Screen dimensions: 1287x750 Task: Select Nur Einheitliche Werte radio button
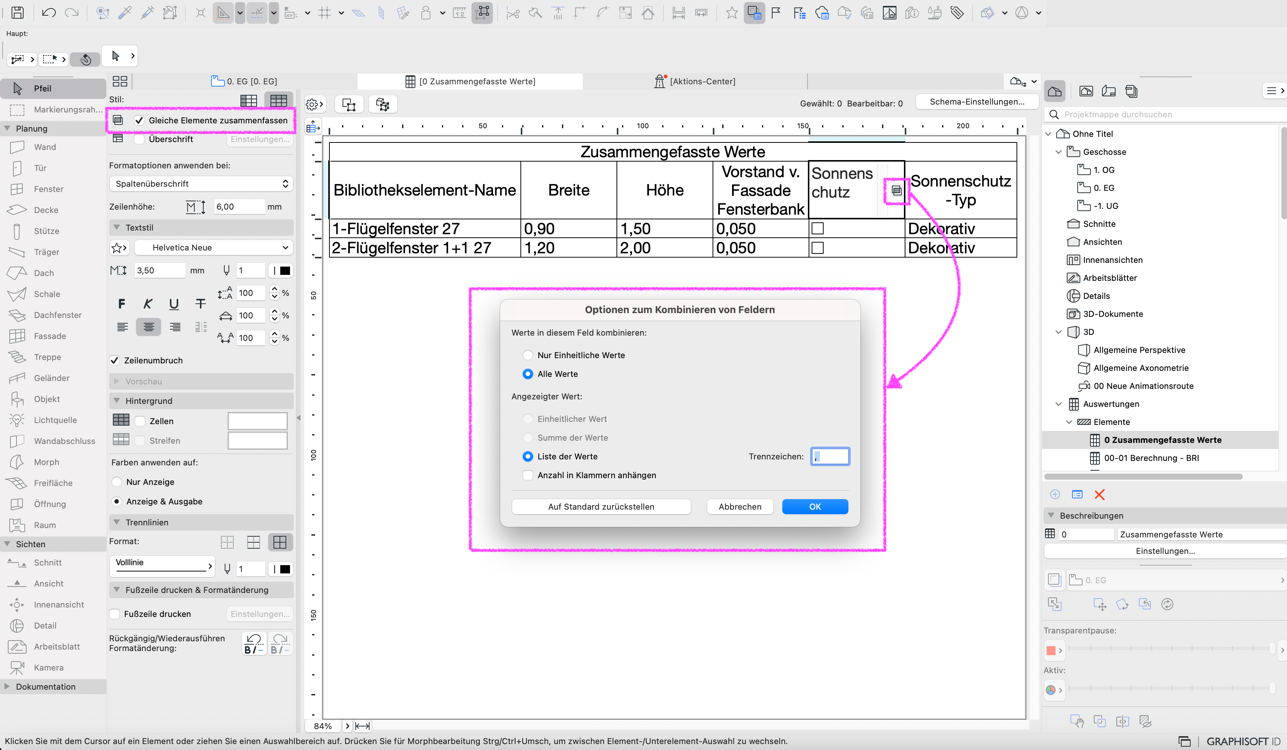click(x=528, y=355)
